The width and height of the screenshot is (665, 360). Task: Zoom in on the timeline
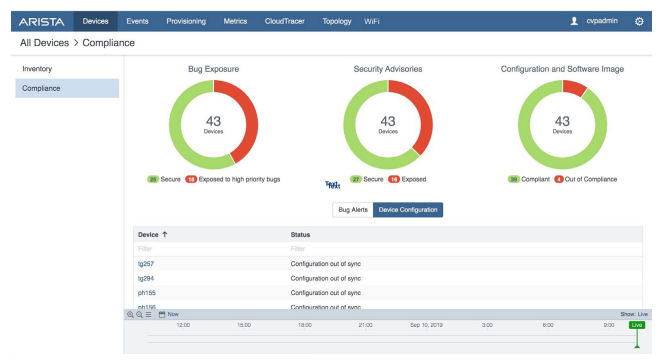(x=130, y=315)
